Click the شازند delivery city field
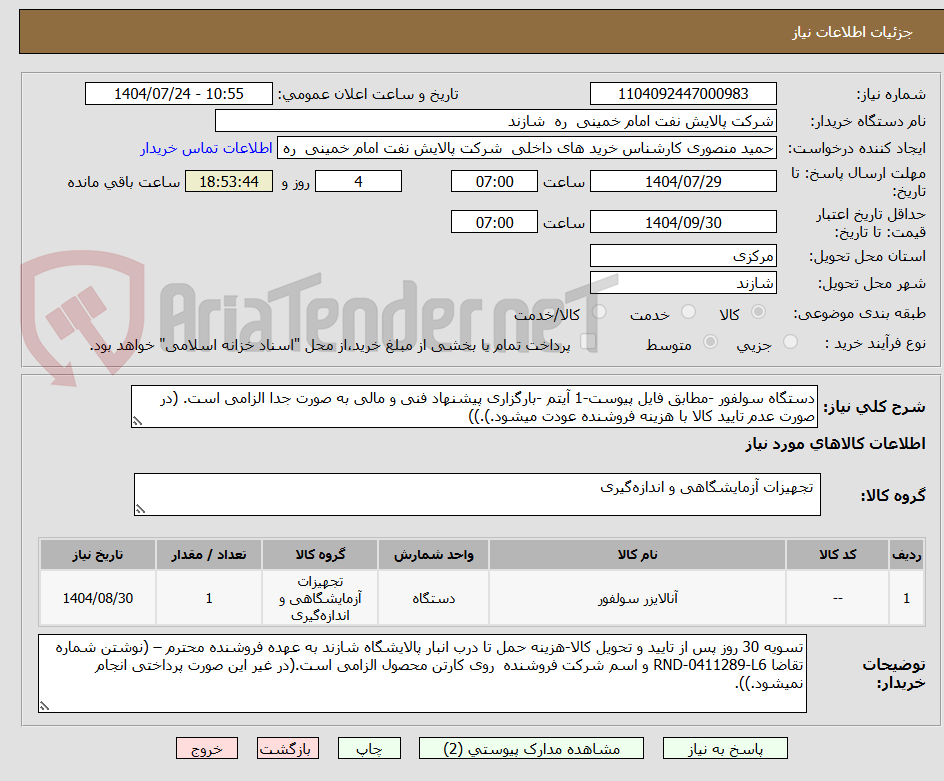This screenshot has height=781, width=944. [x=683, y=282]
